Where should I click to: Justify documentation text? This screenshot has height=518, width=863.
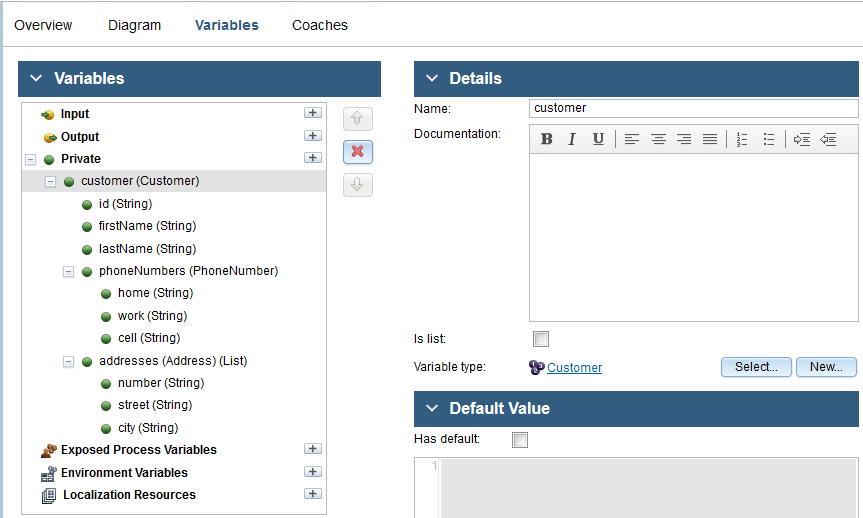tap(710, 139)
